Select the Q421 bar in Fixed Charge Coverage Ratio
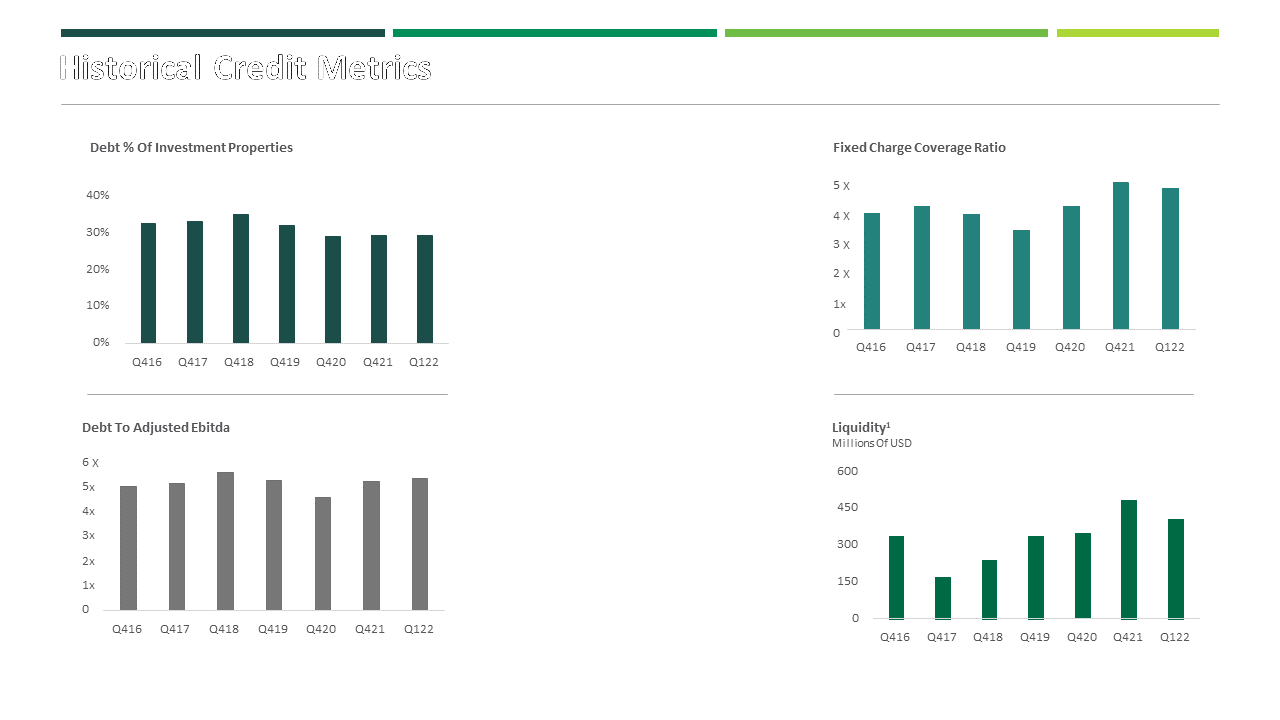This screenshot has height=720, width=1280. 1121,256
